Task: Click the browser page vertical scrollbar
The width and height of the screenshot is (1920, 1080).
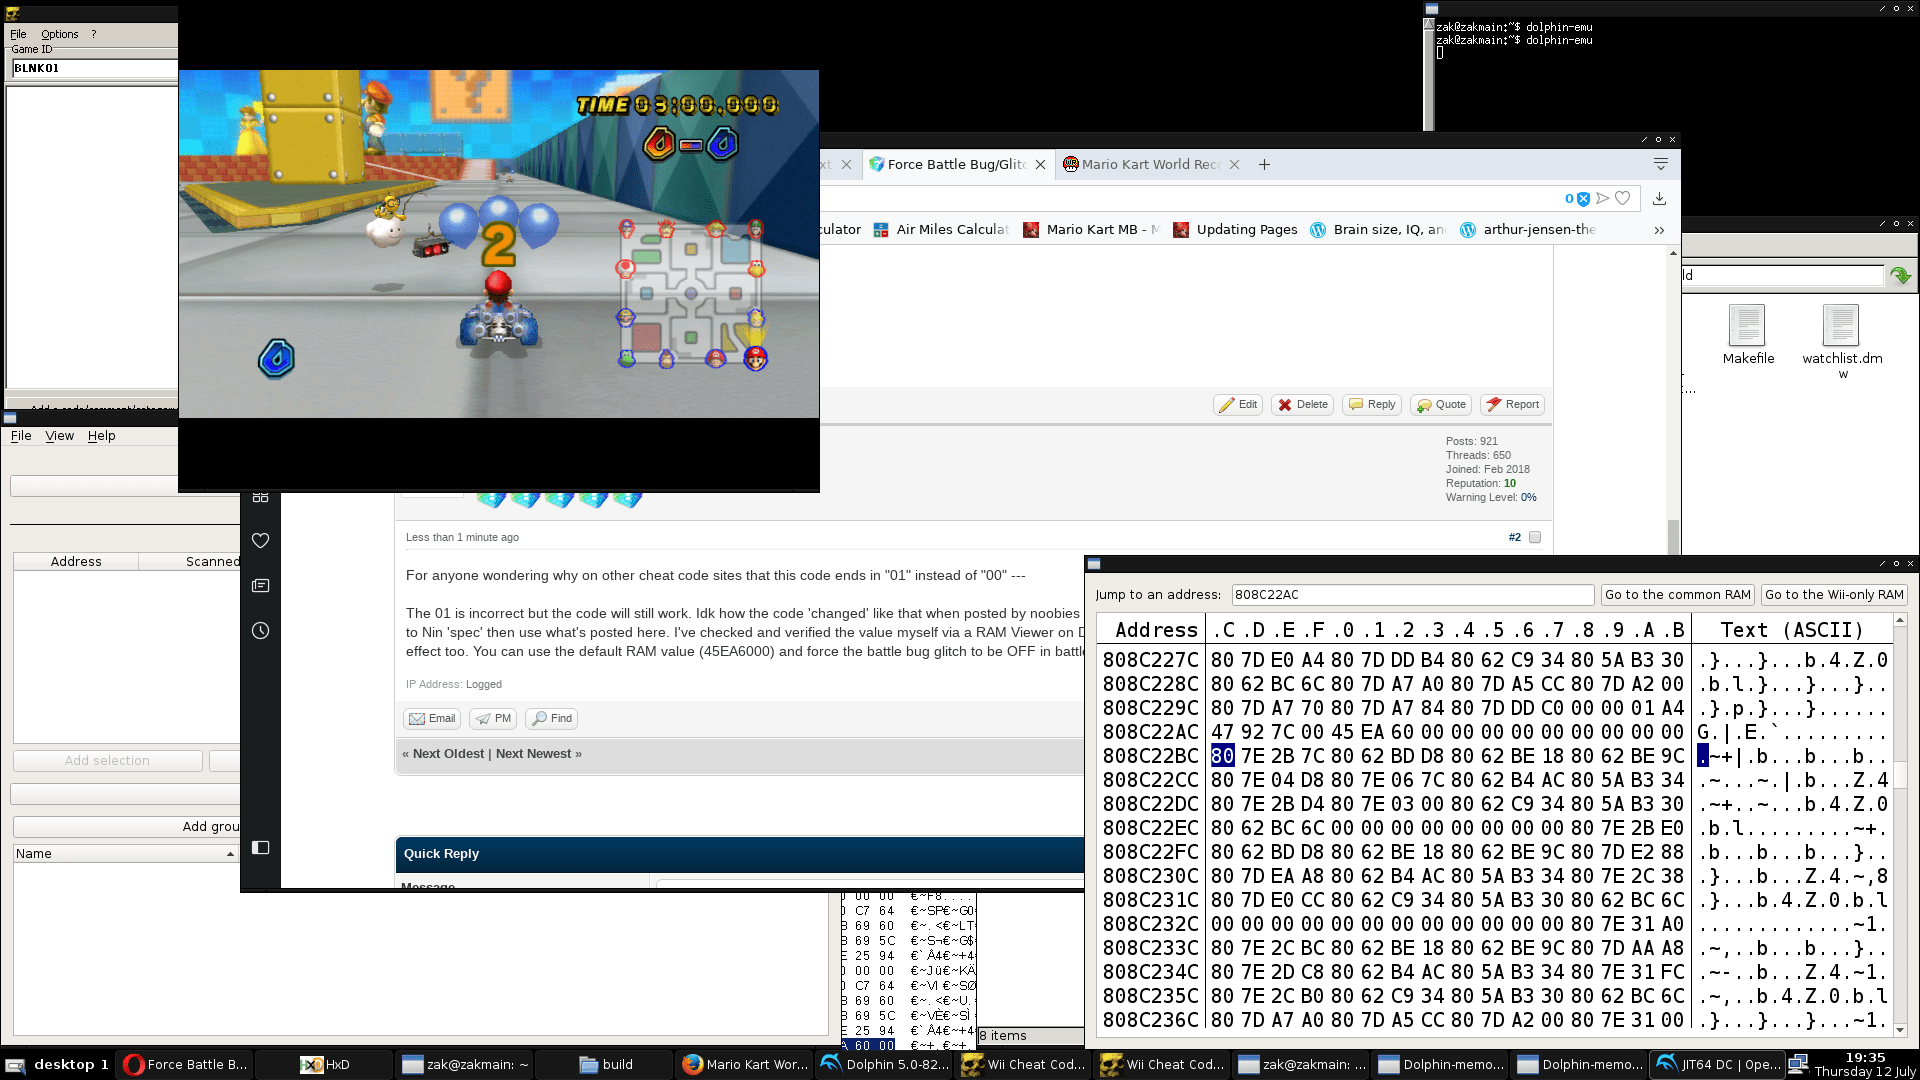Action: tap(1673, 536)
